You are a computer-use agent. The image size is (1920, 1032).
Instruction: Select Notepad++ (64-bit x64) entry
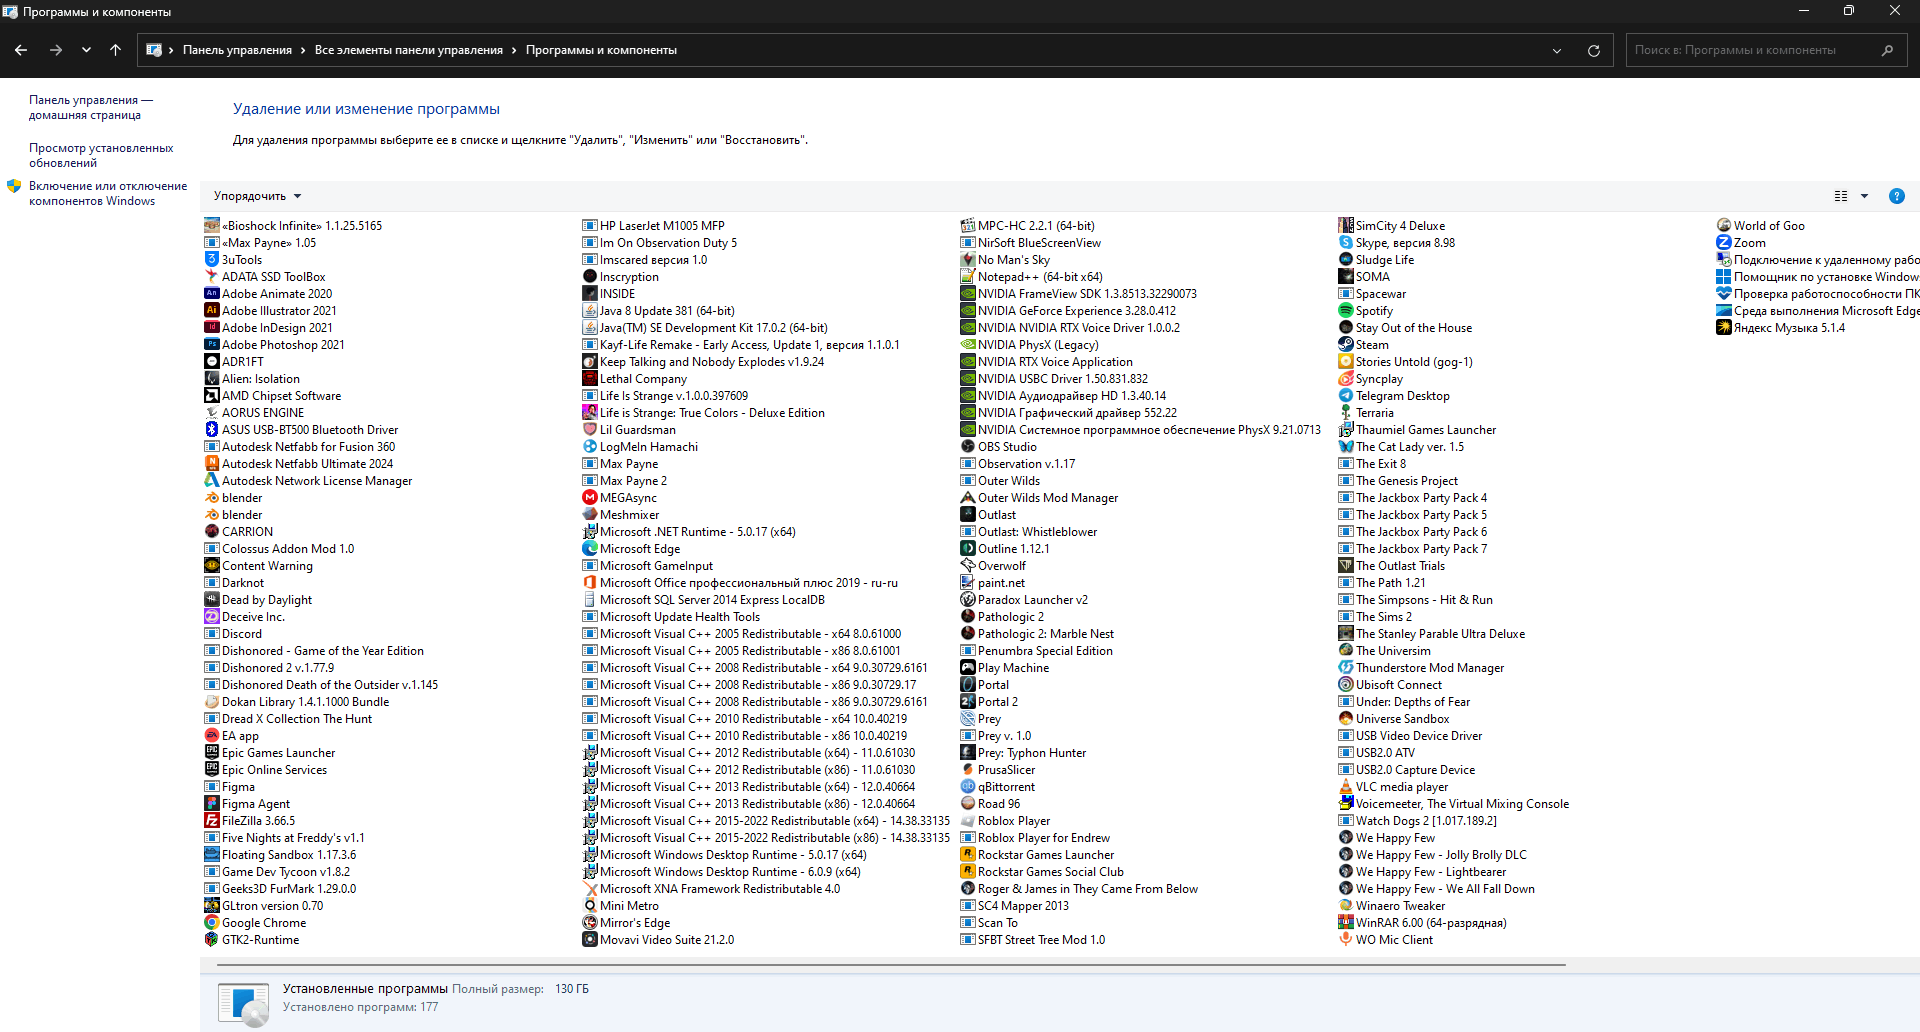(1032, 277)
